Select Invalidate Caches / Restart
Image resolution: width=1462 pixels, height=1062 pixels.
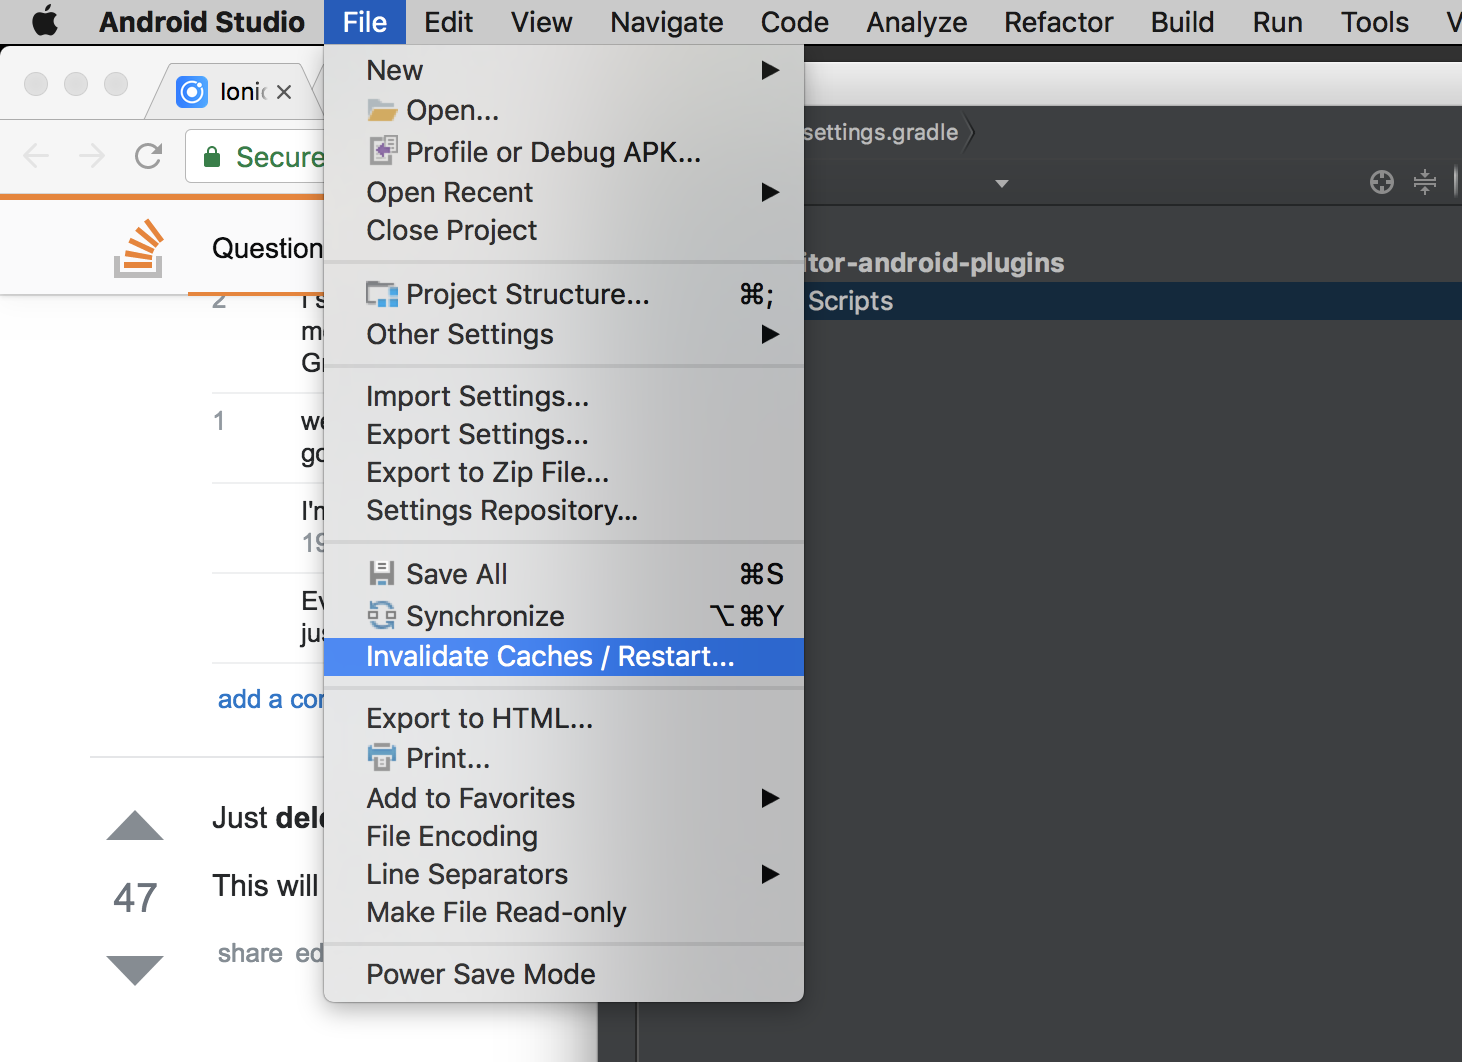pyautogui.click(x=549, y=657)
